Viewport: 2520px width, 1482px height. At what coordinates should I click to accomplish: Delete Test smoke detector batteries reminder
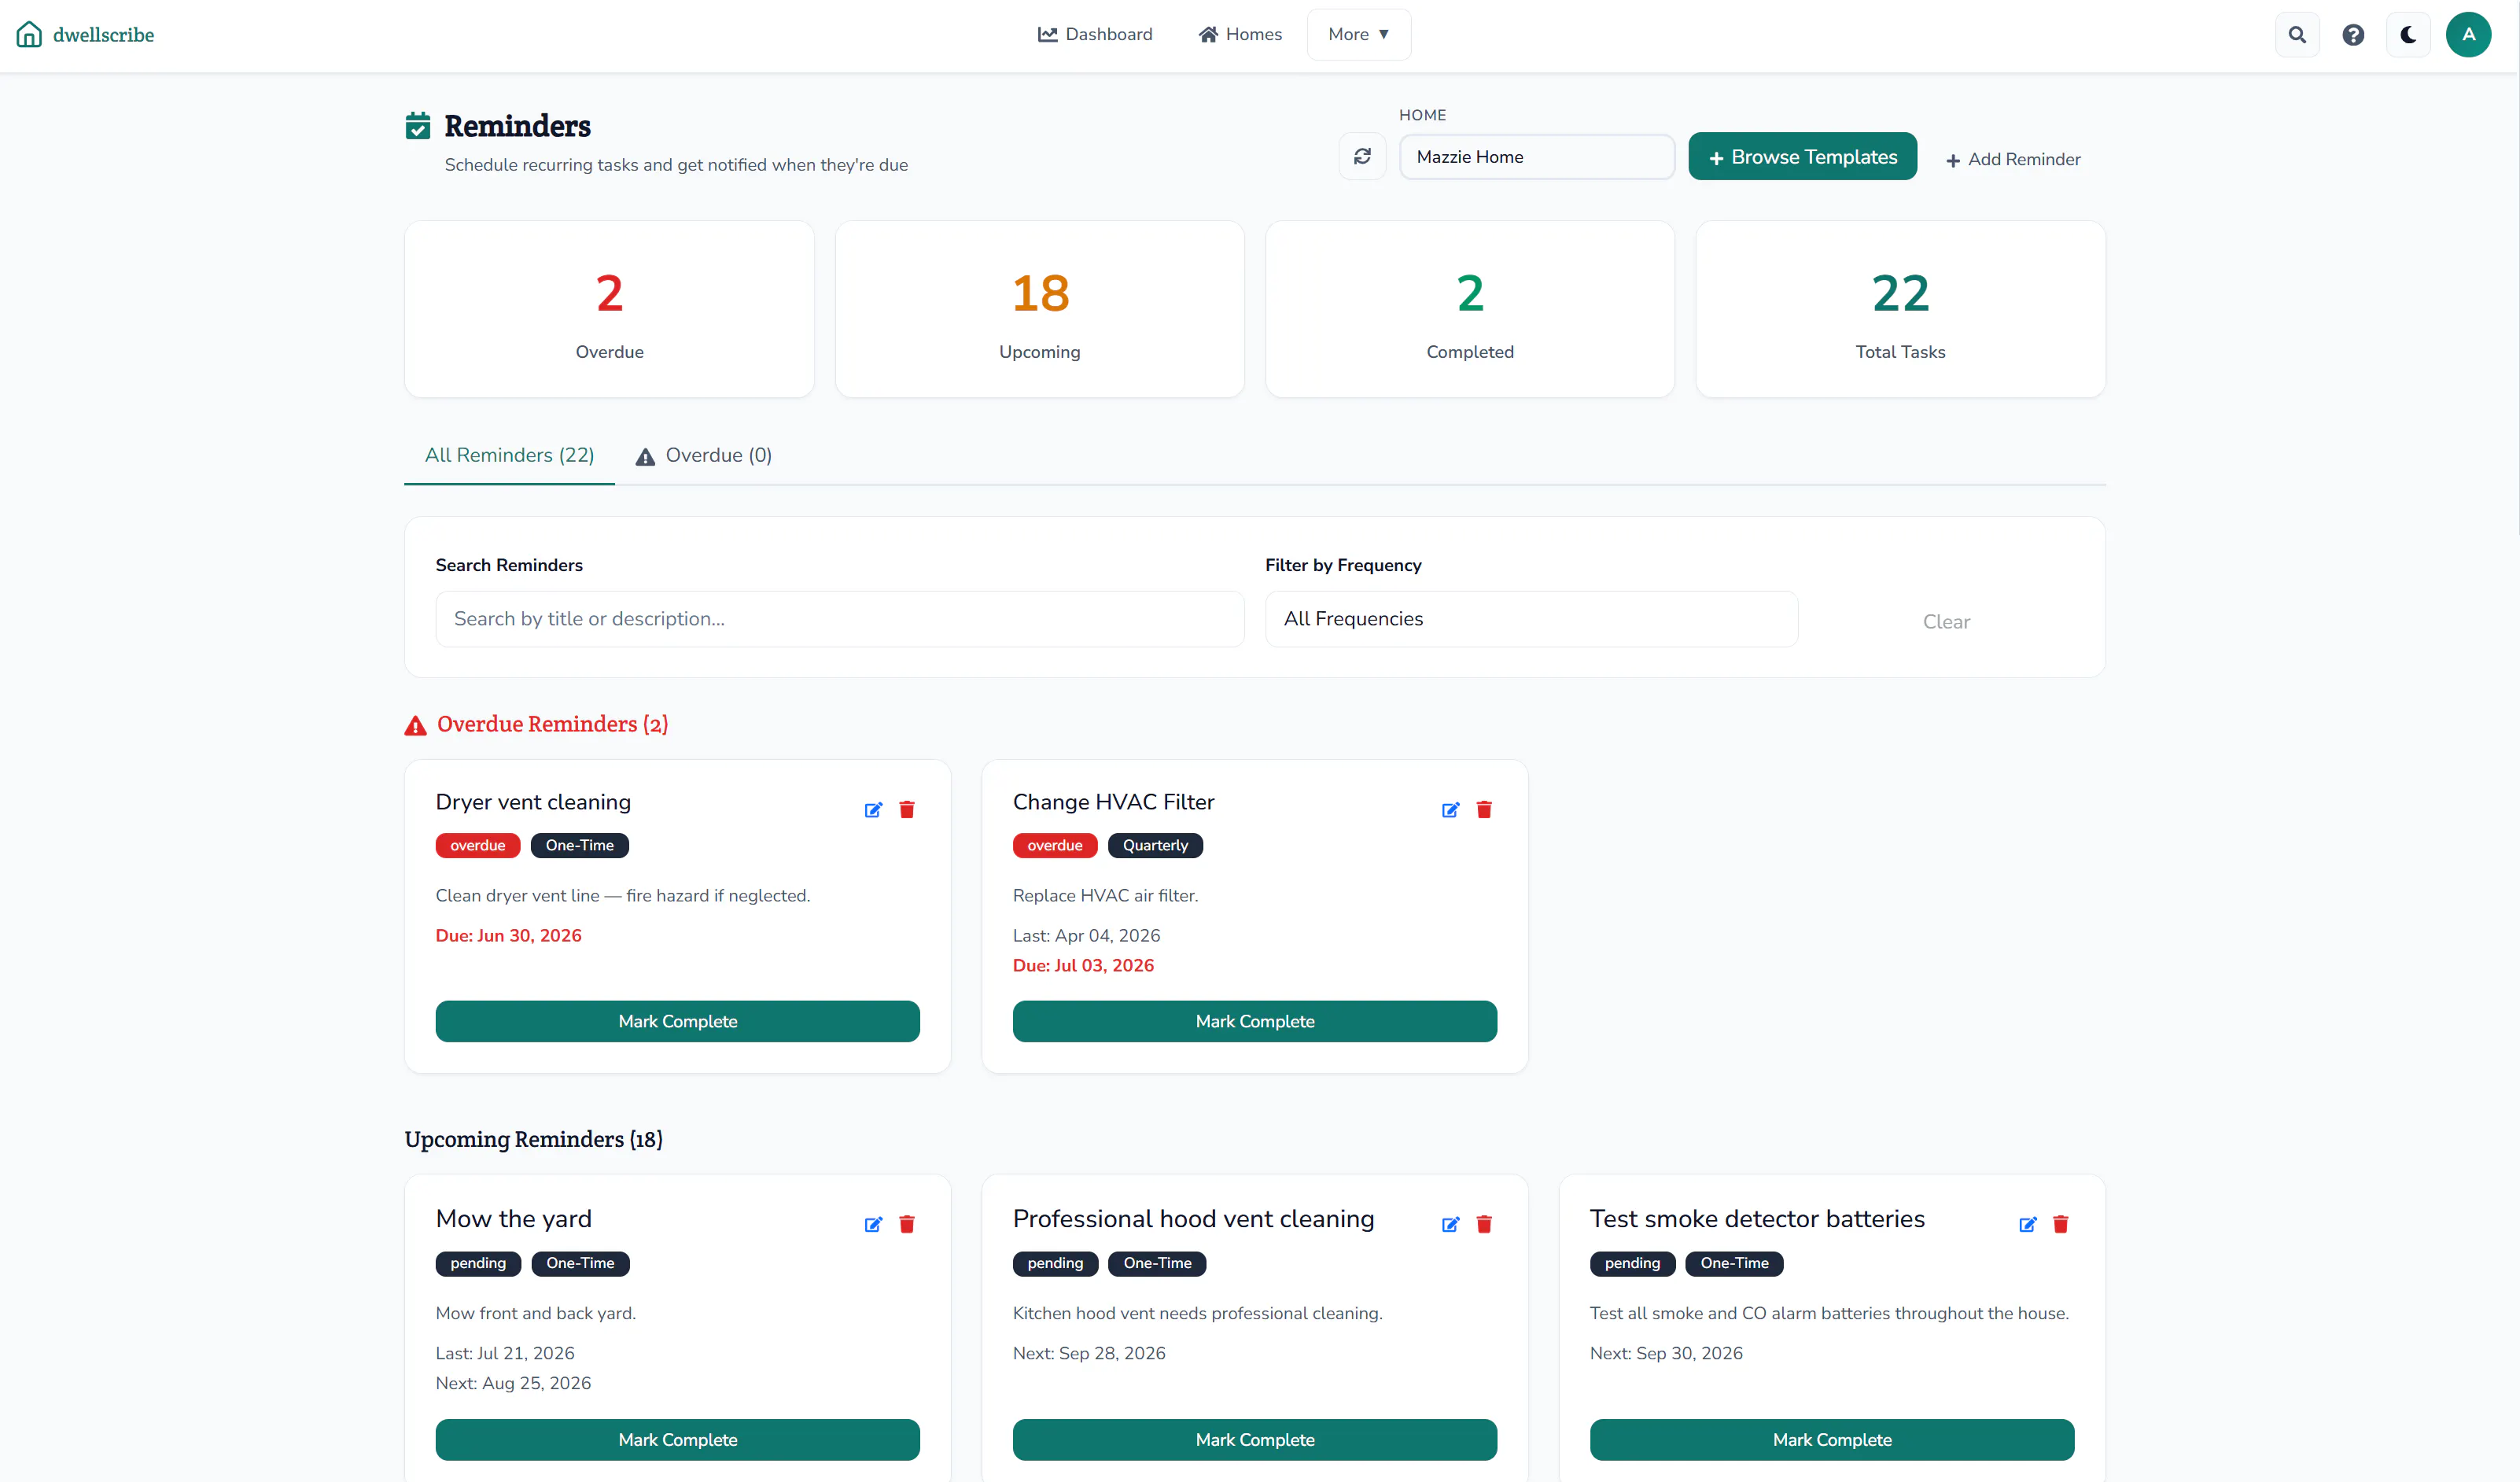click(x=2061, y=1225)
